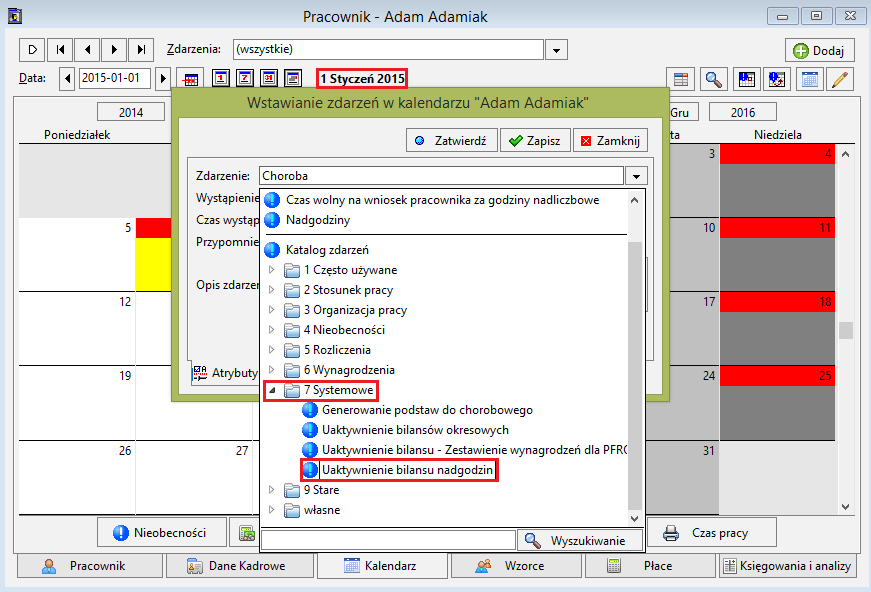Viewport: 871px width, 592px height.
Task: Click the pencil edit icon
Action: [840, 79]
